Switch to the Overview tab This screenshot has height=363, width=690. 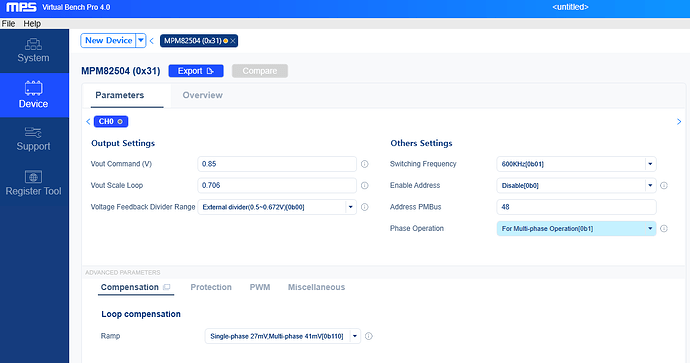pos(202,95)
